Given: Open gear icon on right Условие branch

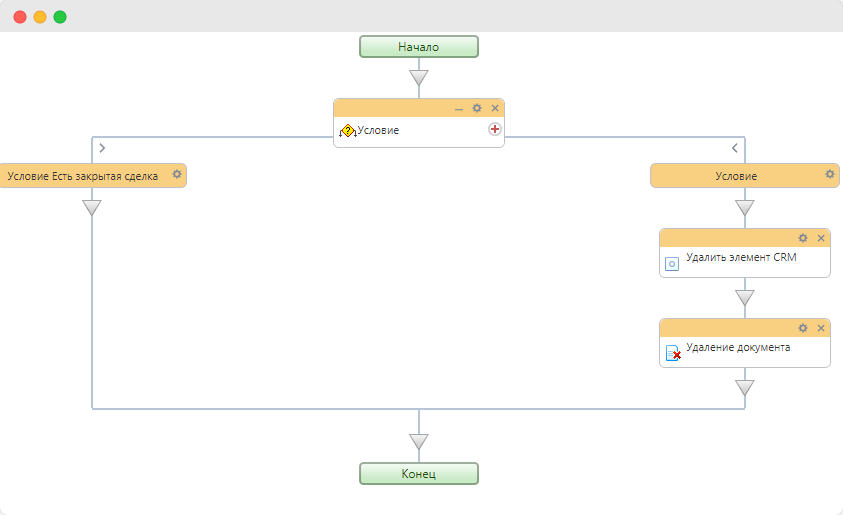Looking at the screenshot, I should [x=830, y=174].
